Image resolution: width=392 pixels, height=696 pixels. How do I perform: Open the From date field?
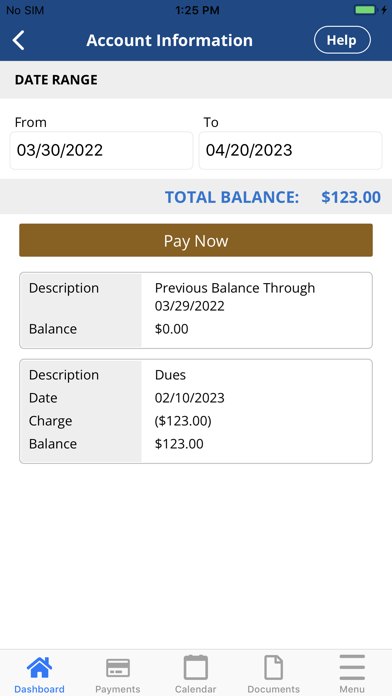pos(102,150)
